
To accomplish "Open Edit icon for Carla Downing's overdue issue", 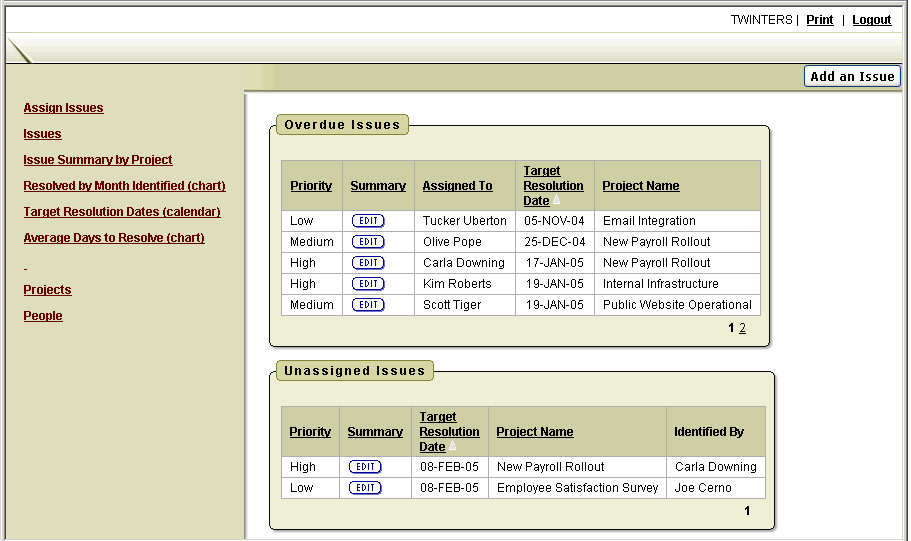I will [368, 263].
